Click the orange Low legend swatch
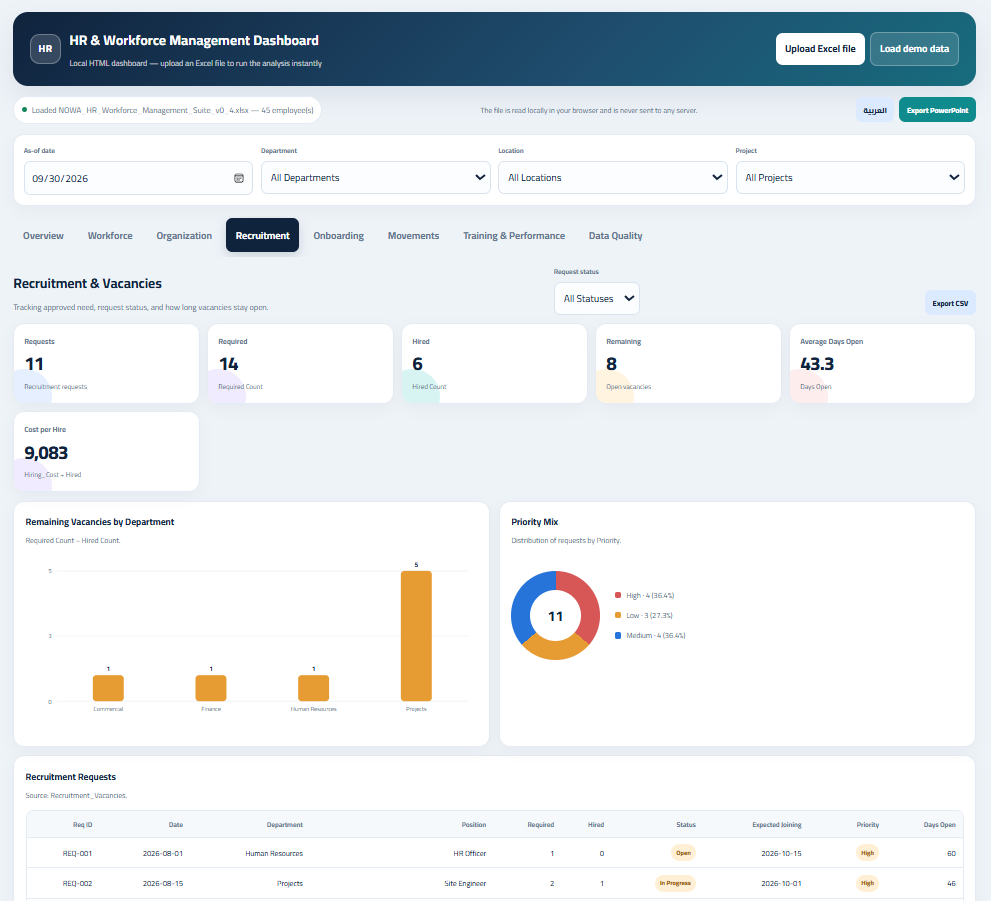 [x=618, y=615]
